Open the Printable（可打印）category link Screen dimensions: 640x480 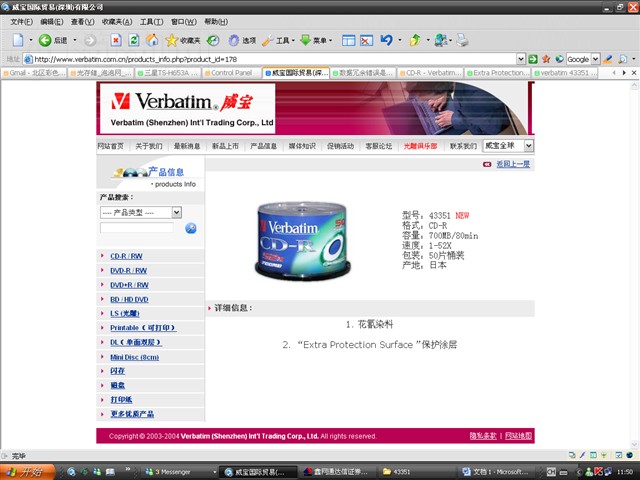click(143, 328)
